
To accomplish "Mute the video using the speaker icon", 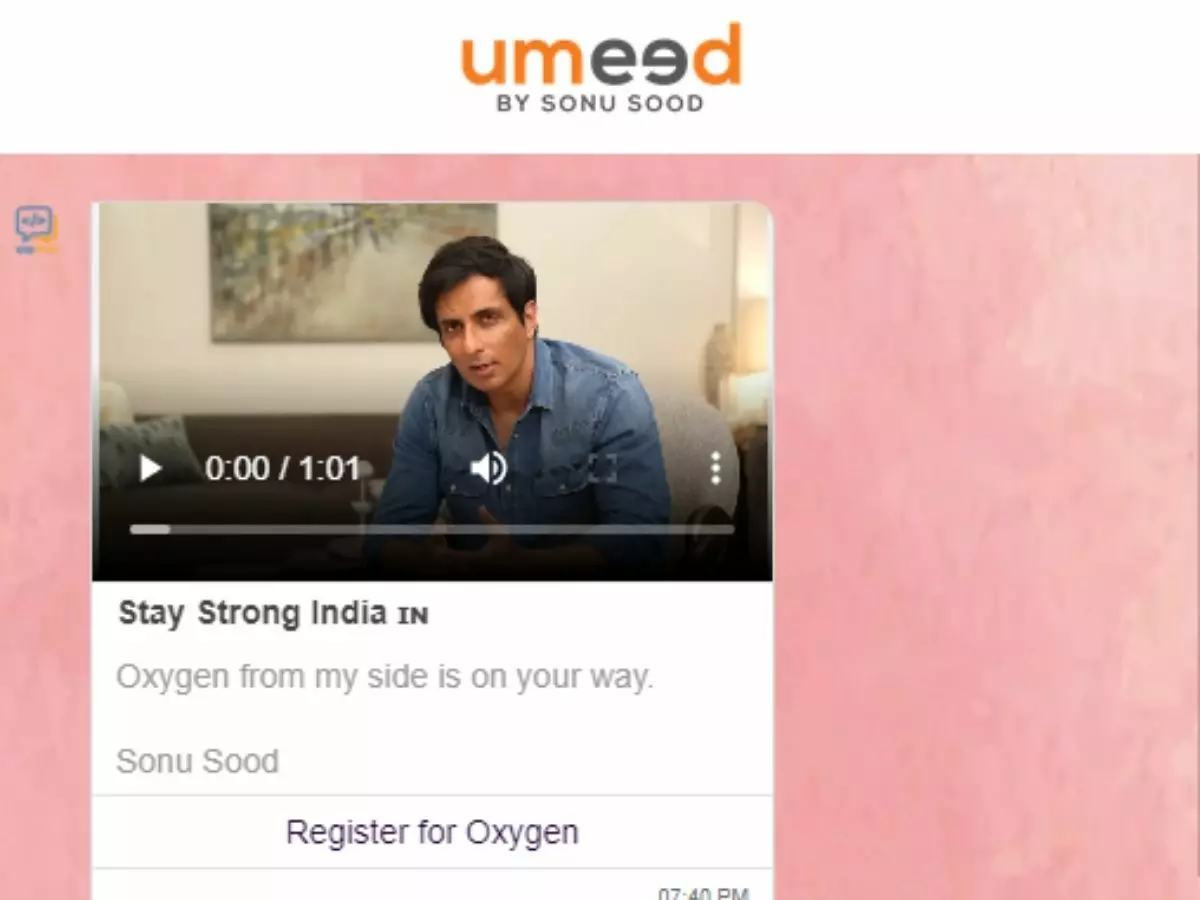I will click(x=488, y=468).
